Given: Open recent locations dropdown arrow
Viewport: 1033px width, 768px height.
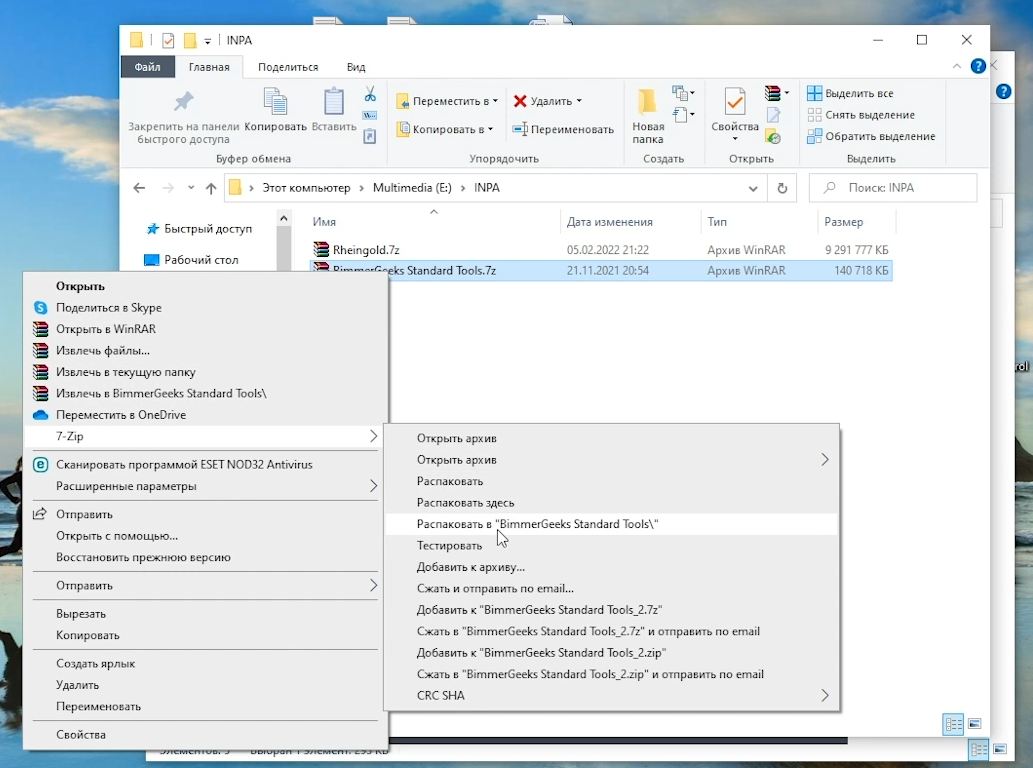Looking at the screenshot, I should 191,188.
